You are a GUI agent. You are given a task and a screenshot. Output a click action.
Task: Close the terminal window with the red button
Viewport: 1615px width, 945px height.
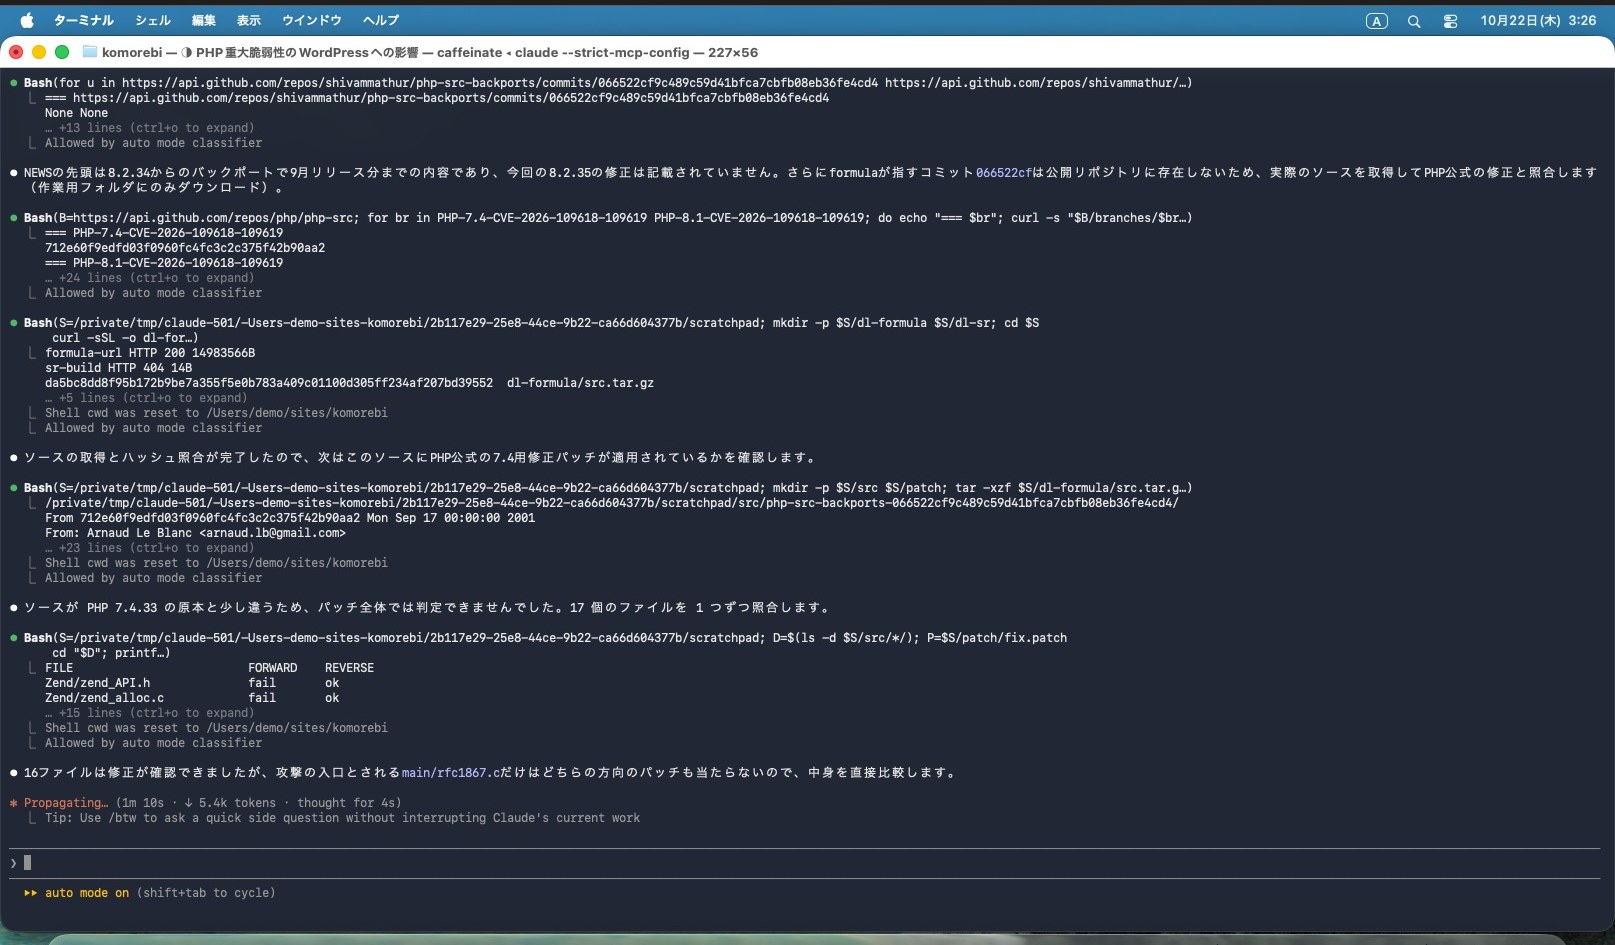tap(16, 52)
